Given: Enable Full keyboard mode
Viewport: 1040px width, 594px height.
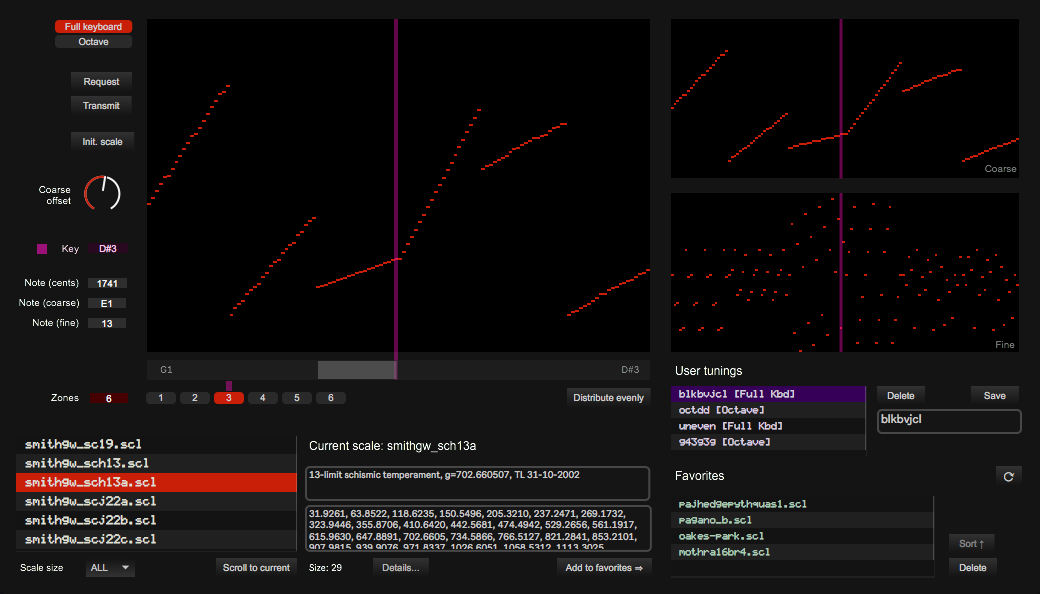Looking at the screenshot, I should click(94, 27).
